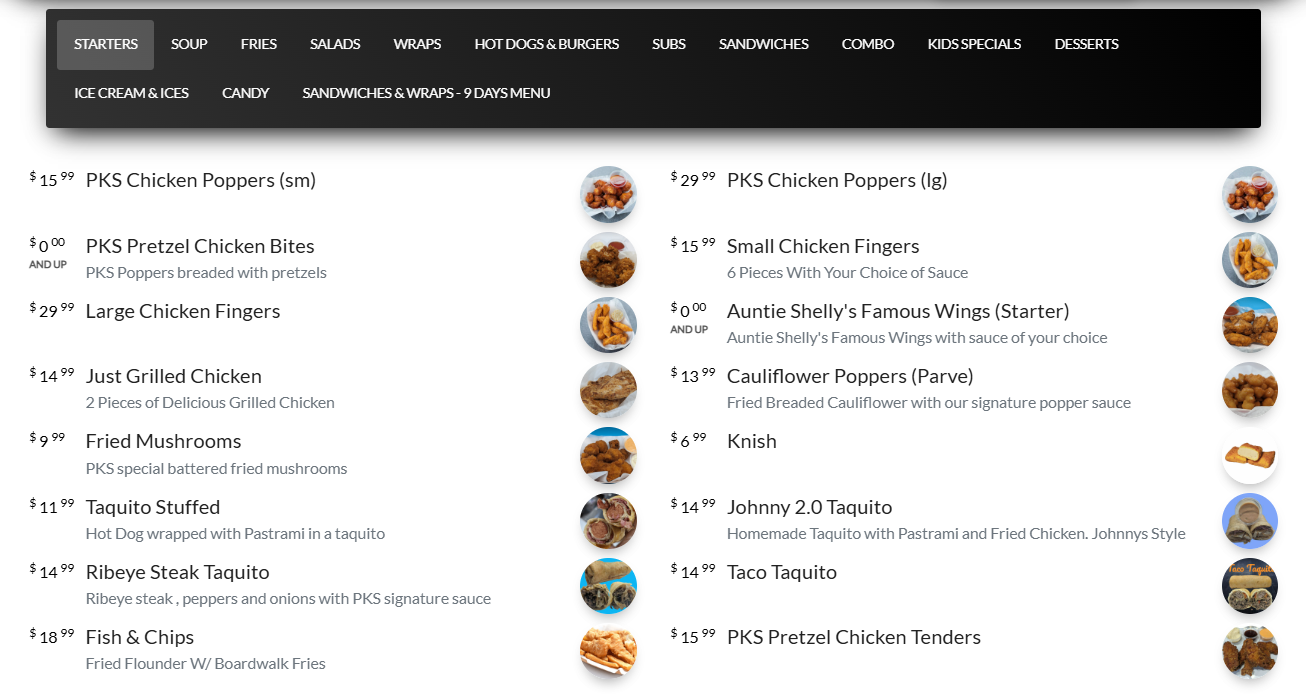Browse the ICE CREAM & ICES menu
Image resolution: width=1306 pixels, height=697 pixels.
click(131, 93)
